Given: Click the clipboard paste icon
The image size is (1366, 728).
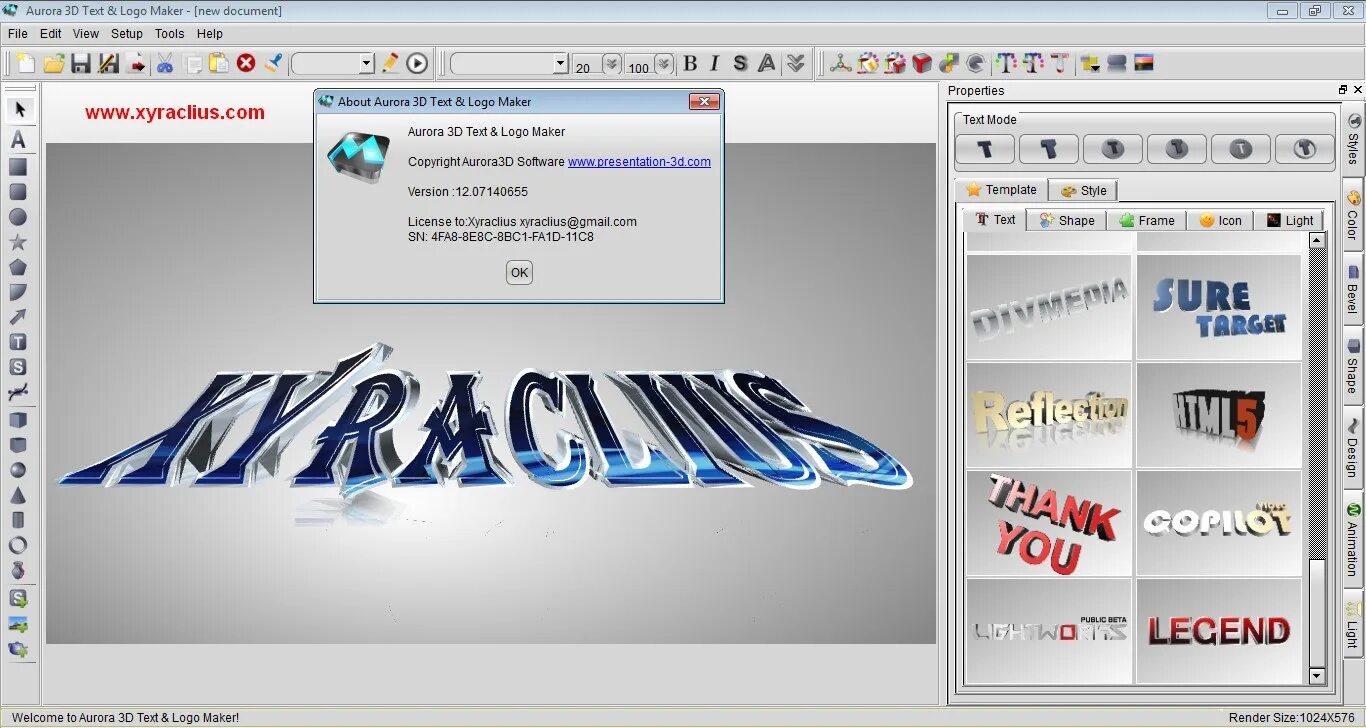Looking at the screenshot, I should pos(219,64).
